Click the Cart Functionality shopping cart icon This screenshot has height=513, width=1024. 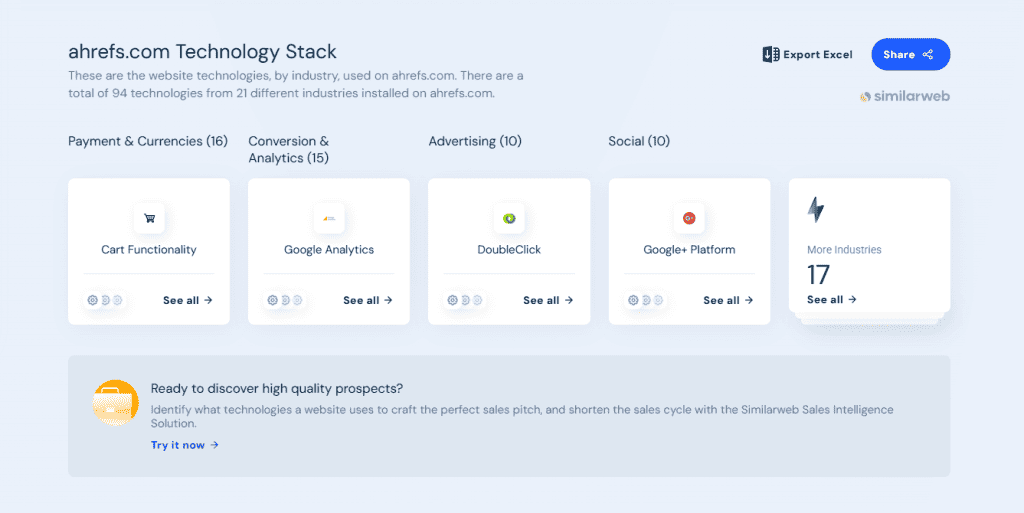point(149,218)
